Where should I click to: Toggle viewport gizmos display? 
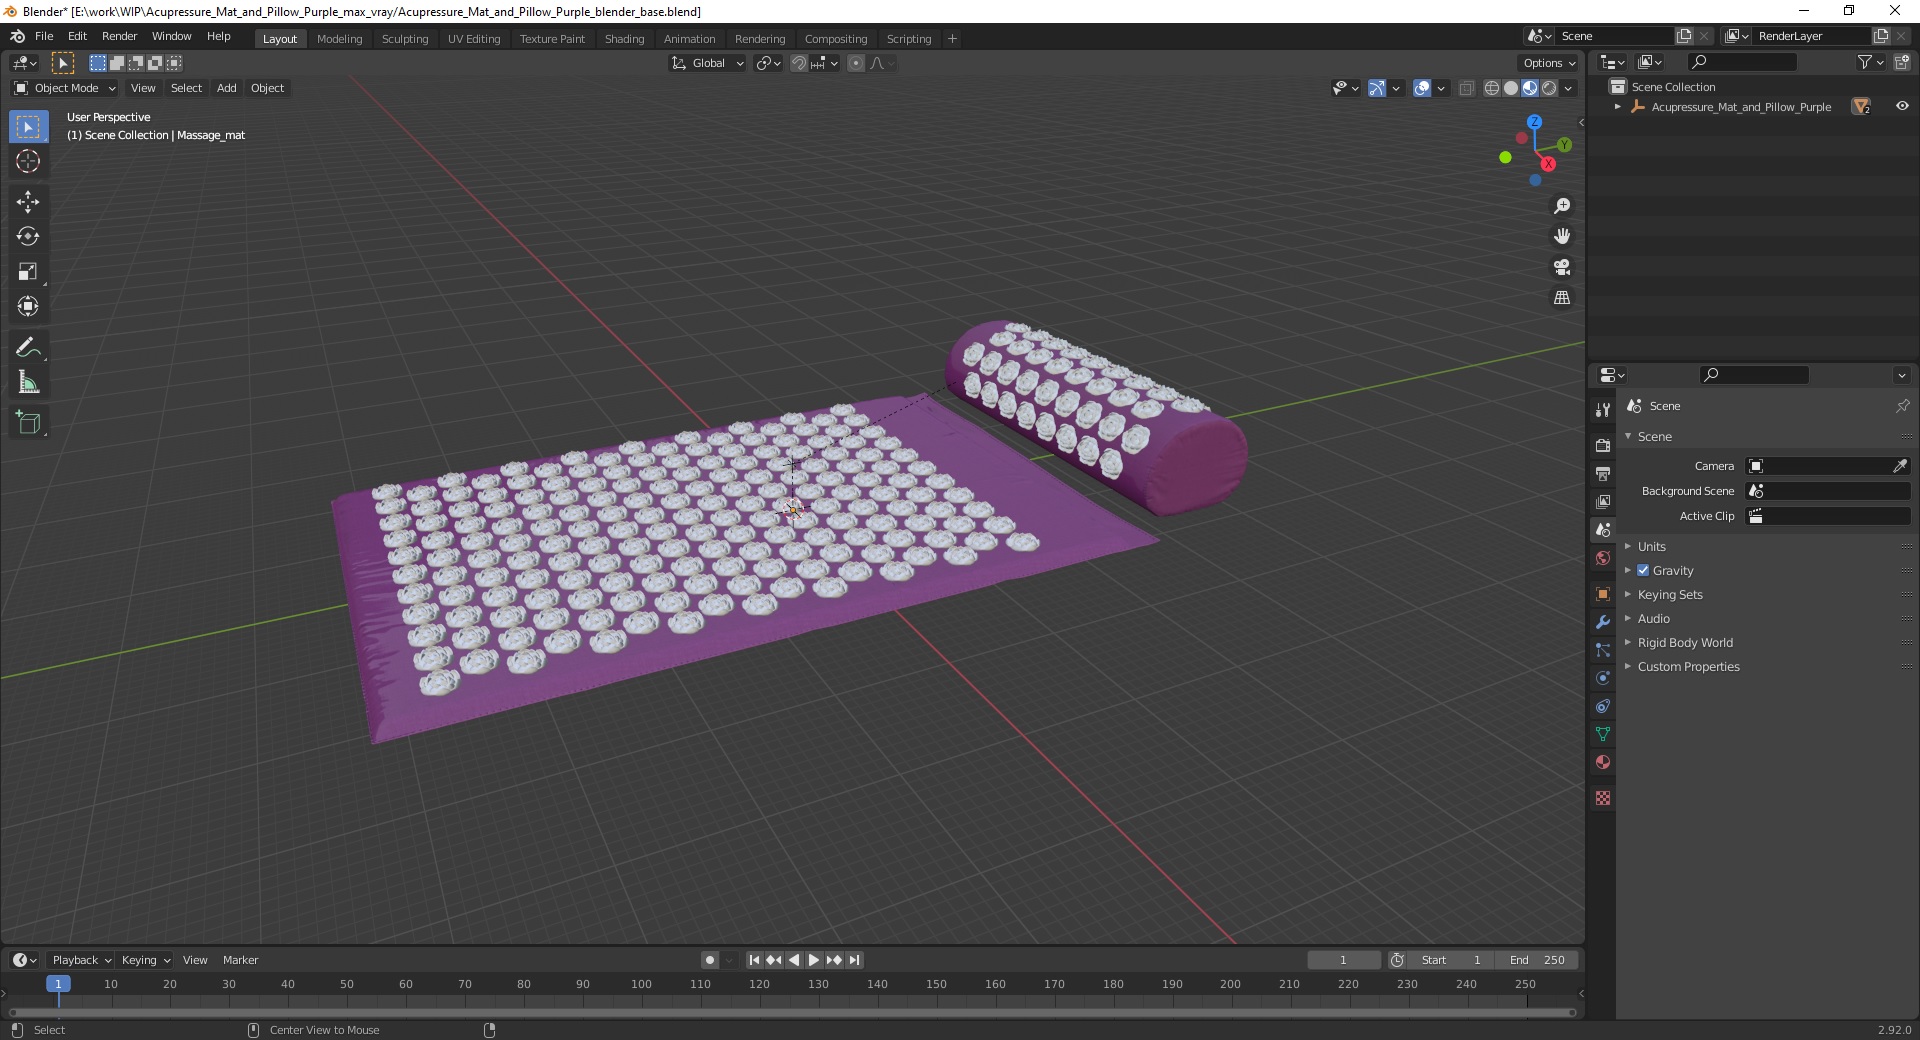(1377, 88)
